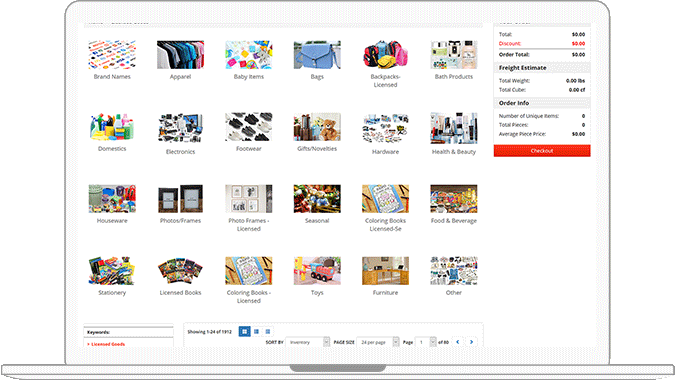Select the grid view icon

pyautogui.click(x=245, y=331)
